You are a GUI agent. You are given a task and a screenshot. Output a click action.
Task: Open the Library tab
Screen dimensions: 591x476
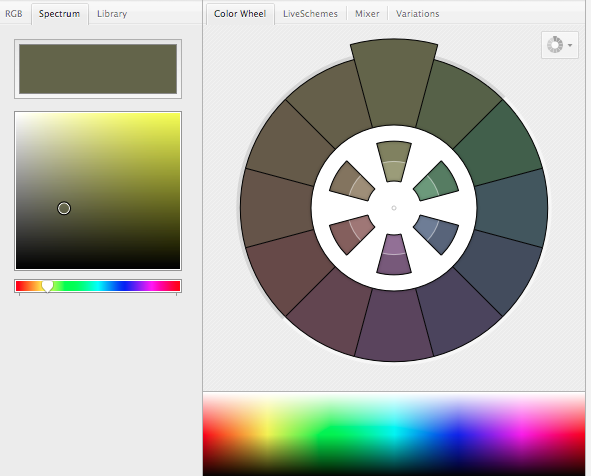(x=112, y=14)
